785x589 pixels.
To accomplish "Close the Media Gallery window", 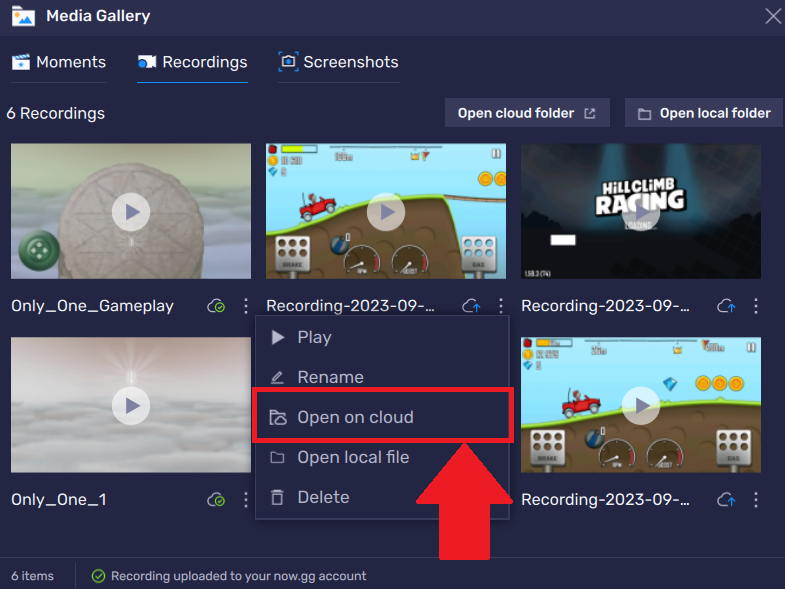I will 772,16.
